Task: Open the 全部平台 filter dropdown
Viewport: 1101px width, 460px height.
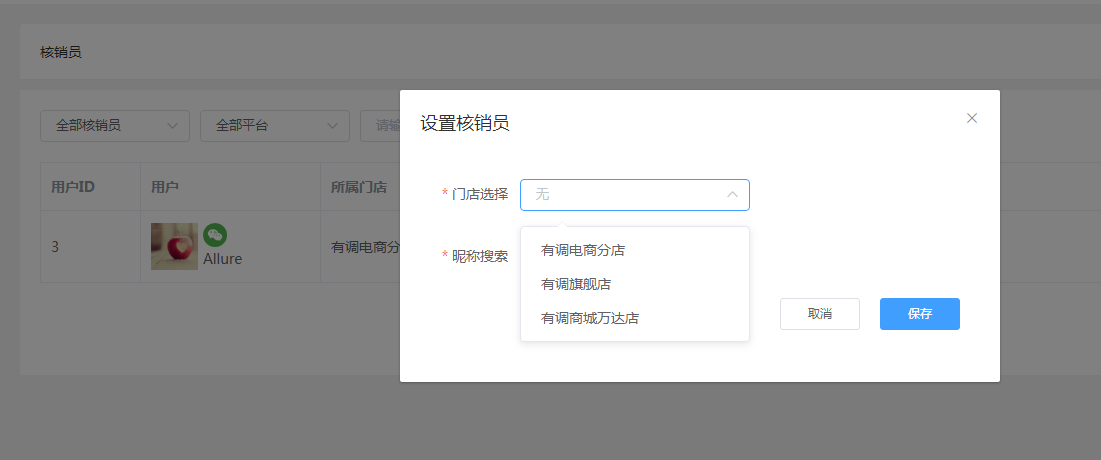Action: (275, 126)
